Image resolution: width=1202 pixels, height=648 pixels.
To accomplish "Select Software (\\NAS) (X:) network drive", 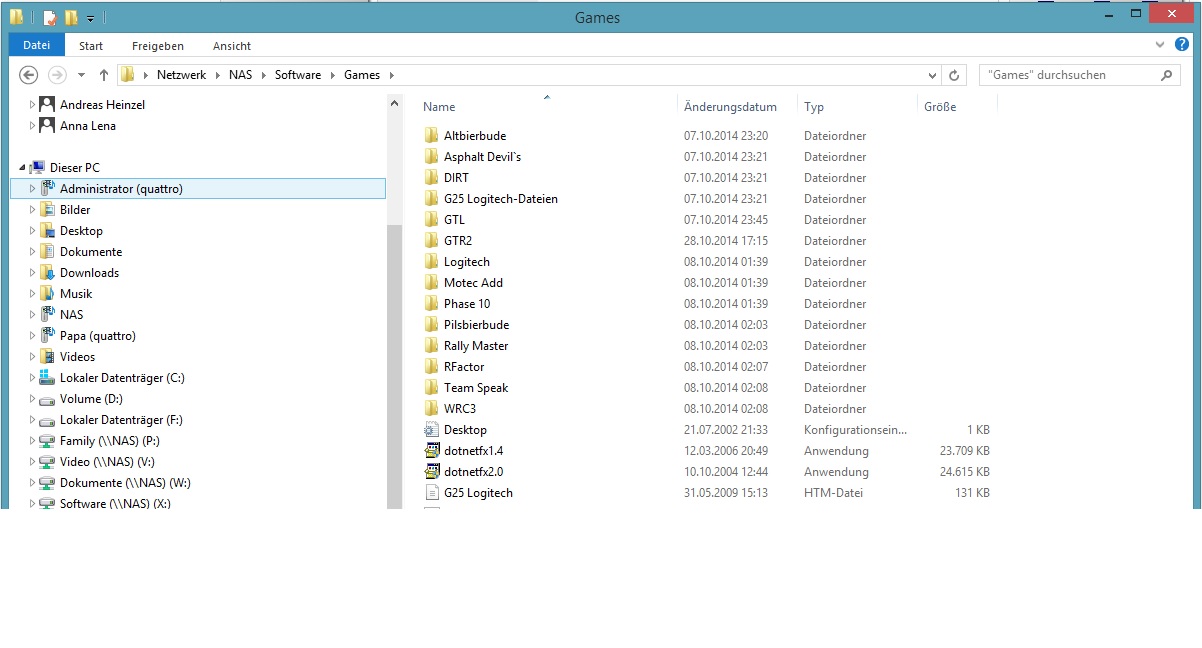I will 115,504.
